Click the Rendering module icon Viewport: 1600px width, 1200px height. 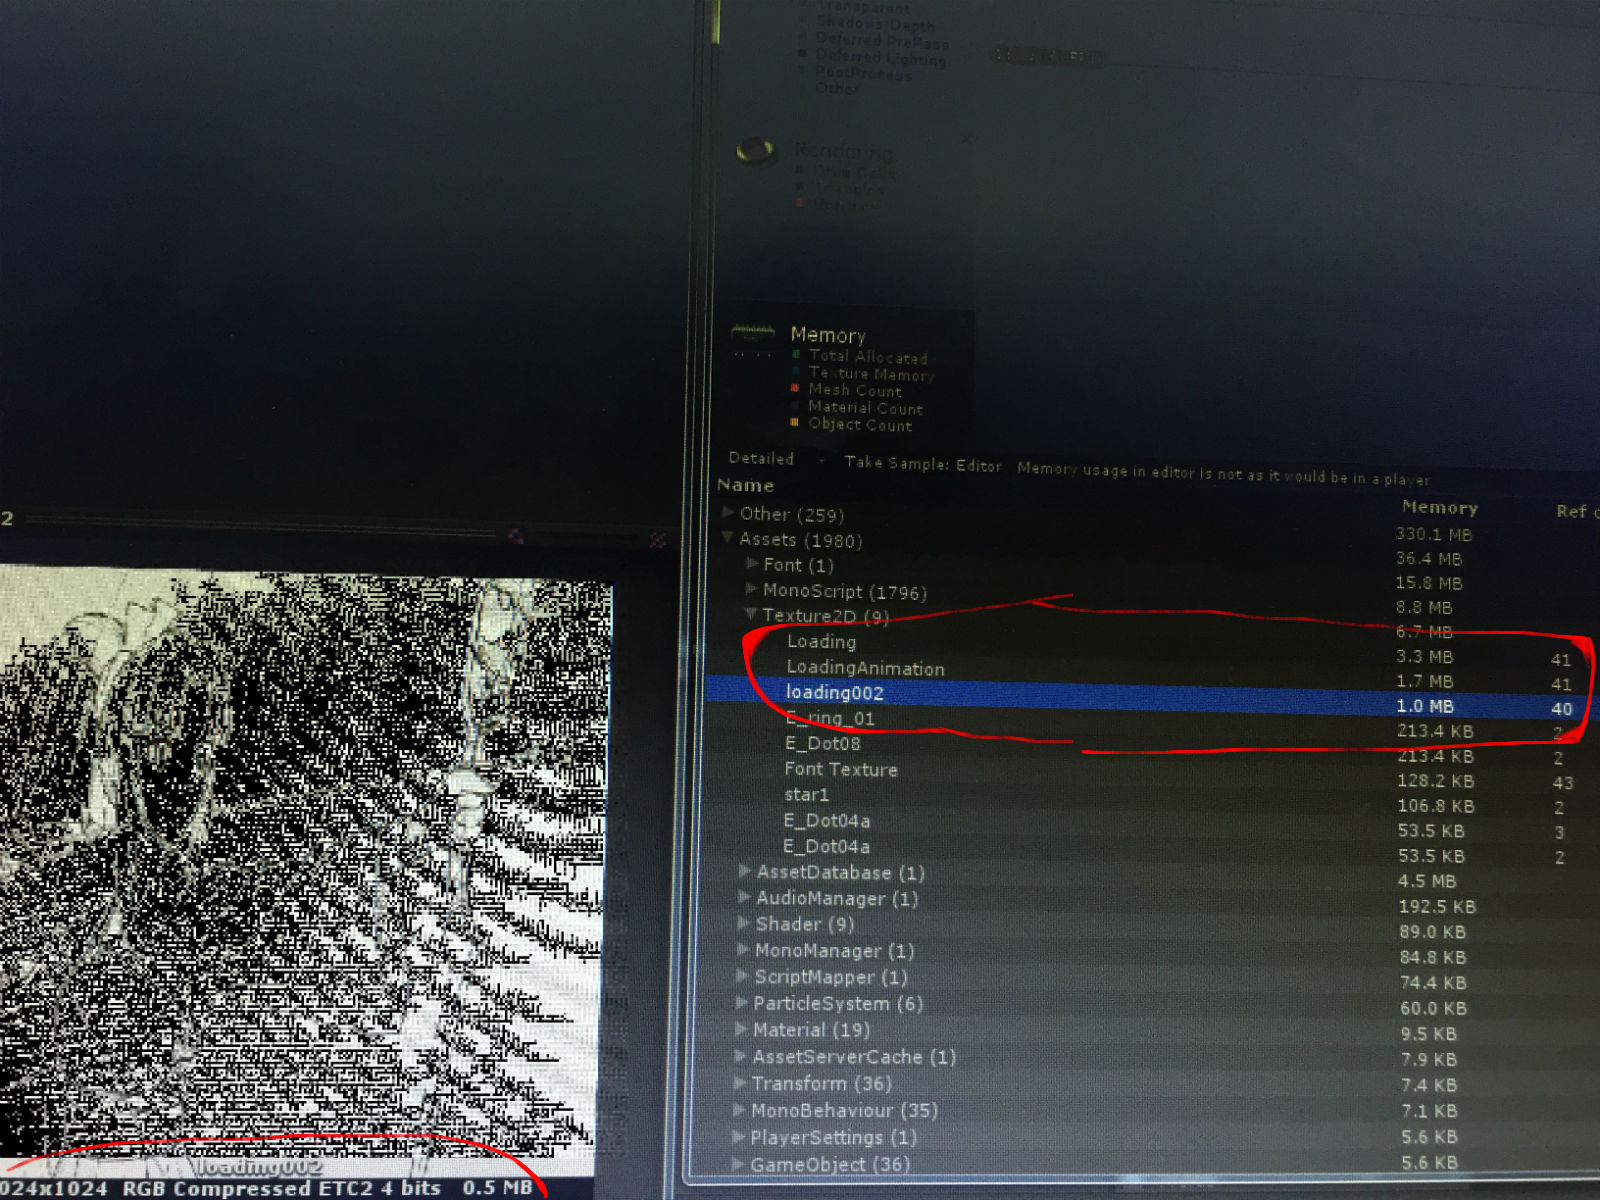pos(757,151)
